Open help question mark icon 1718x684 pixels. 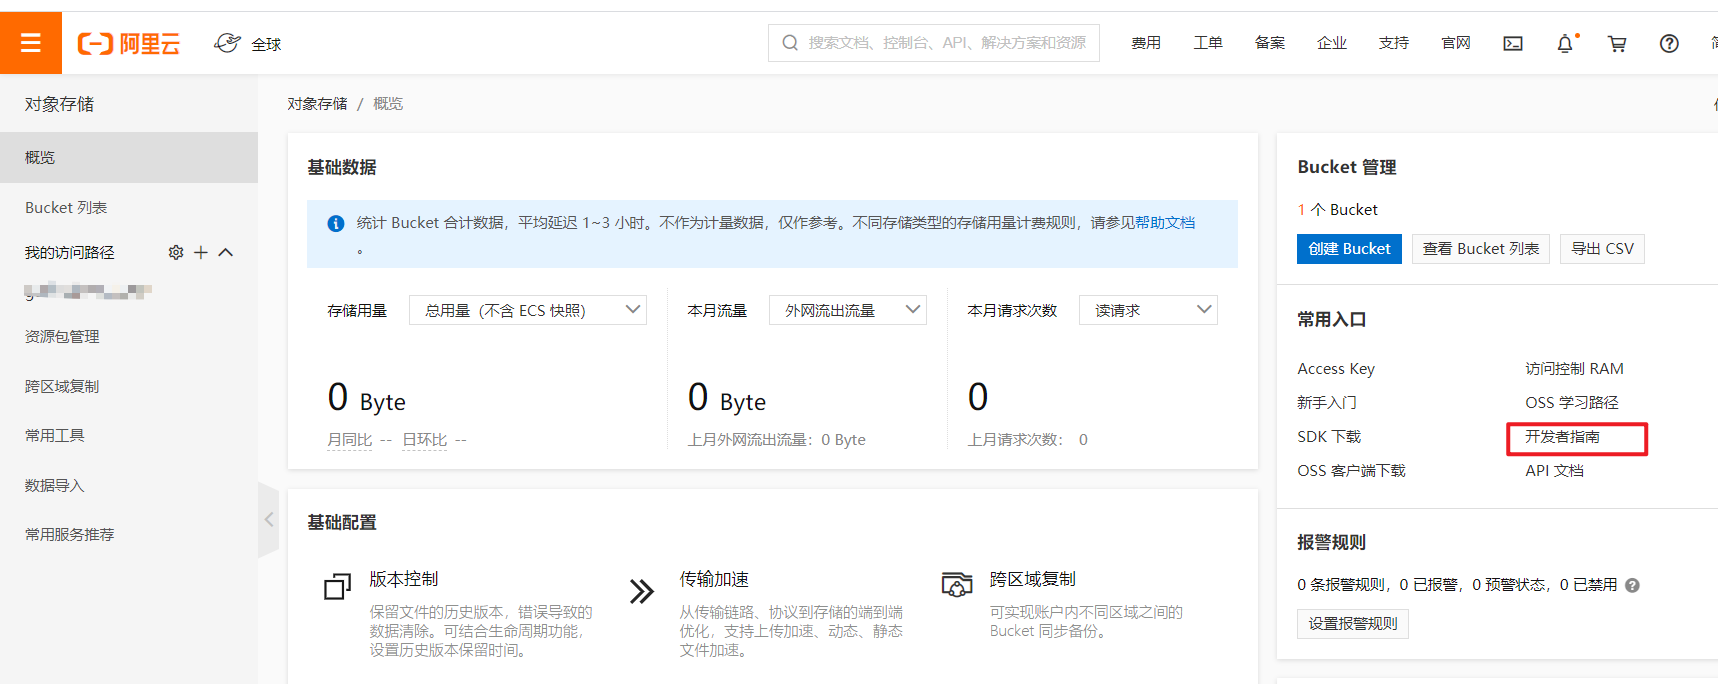coord(1669,43)
